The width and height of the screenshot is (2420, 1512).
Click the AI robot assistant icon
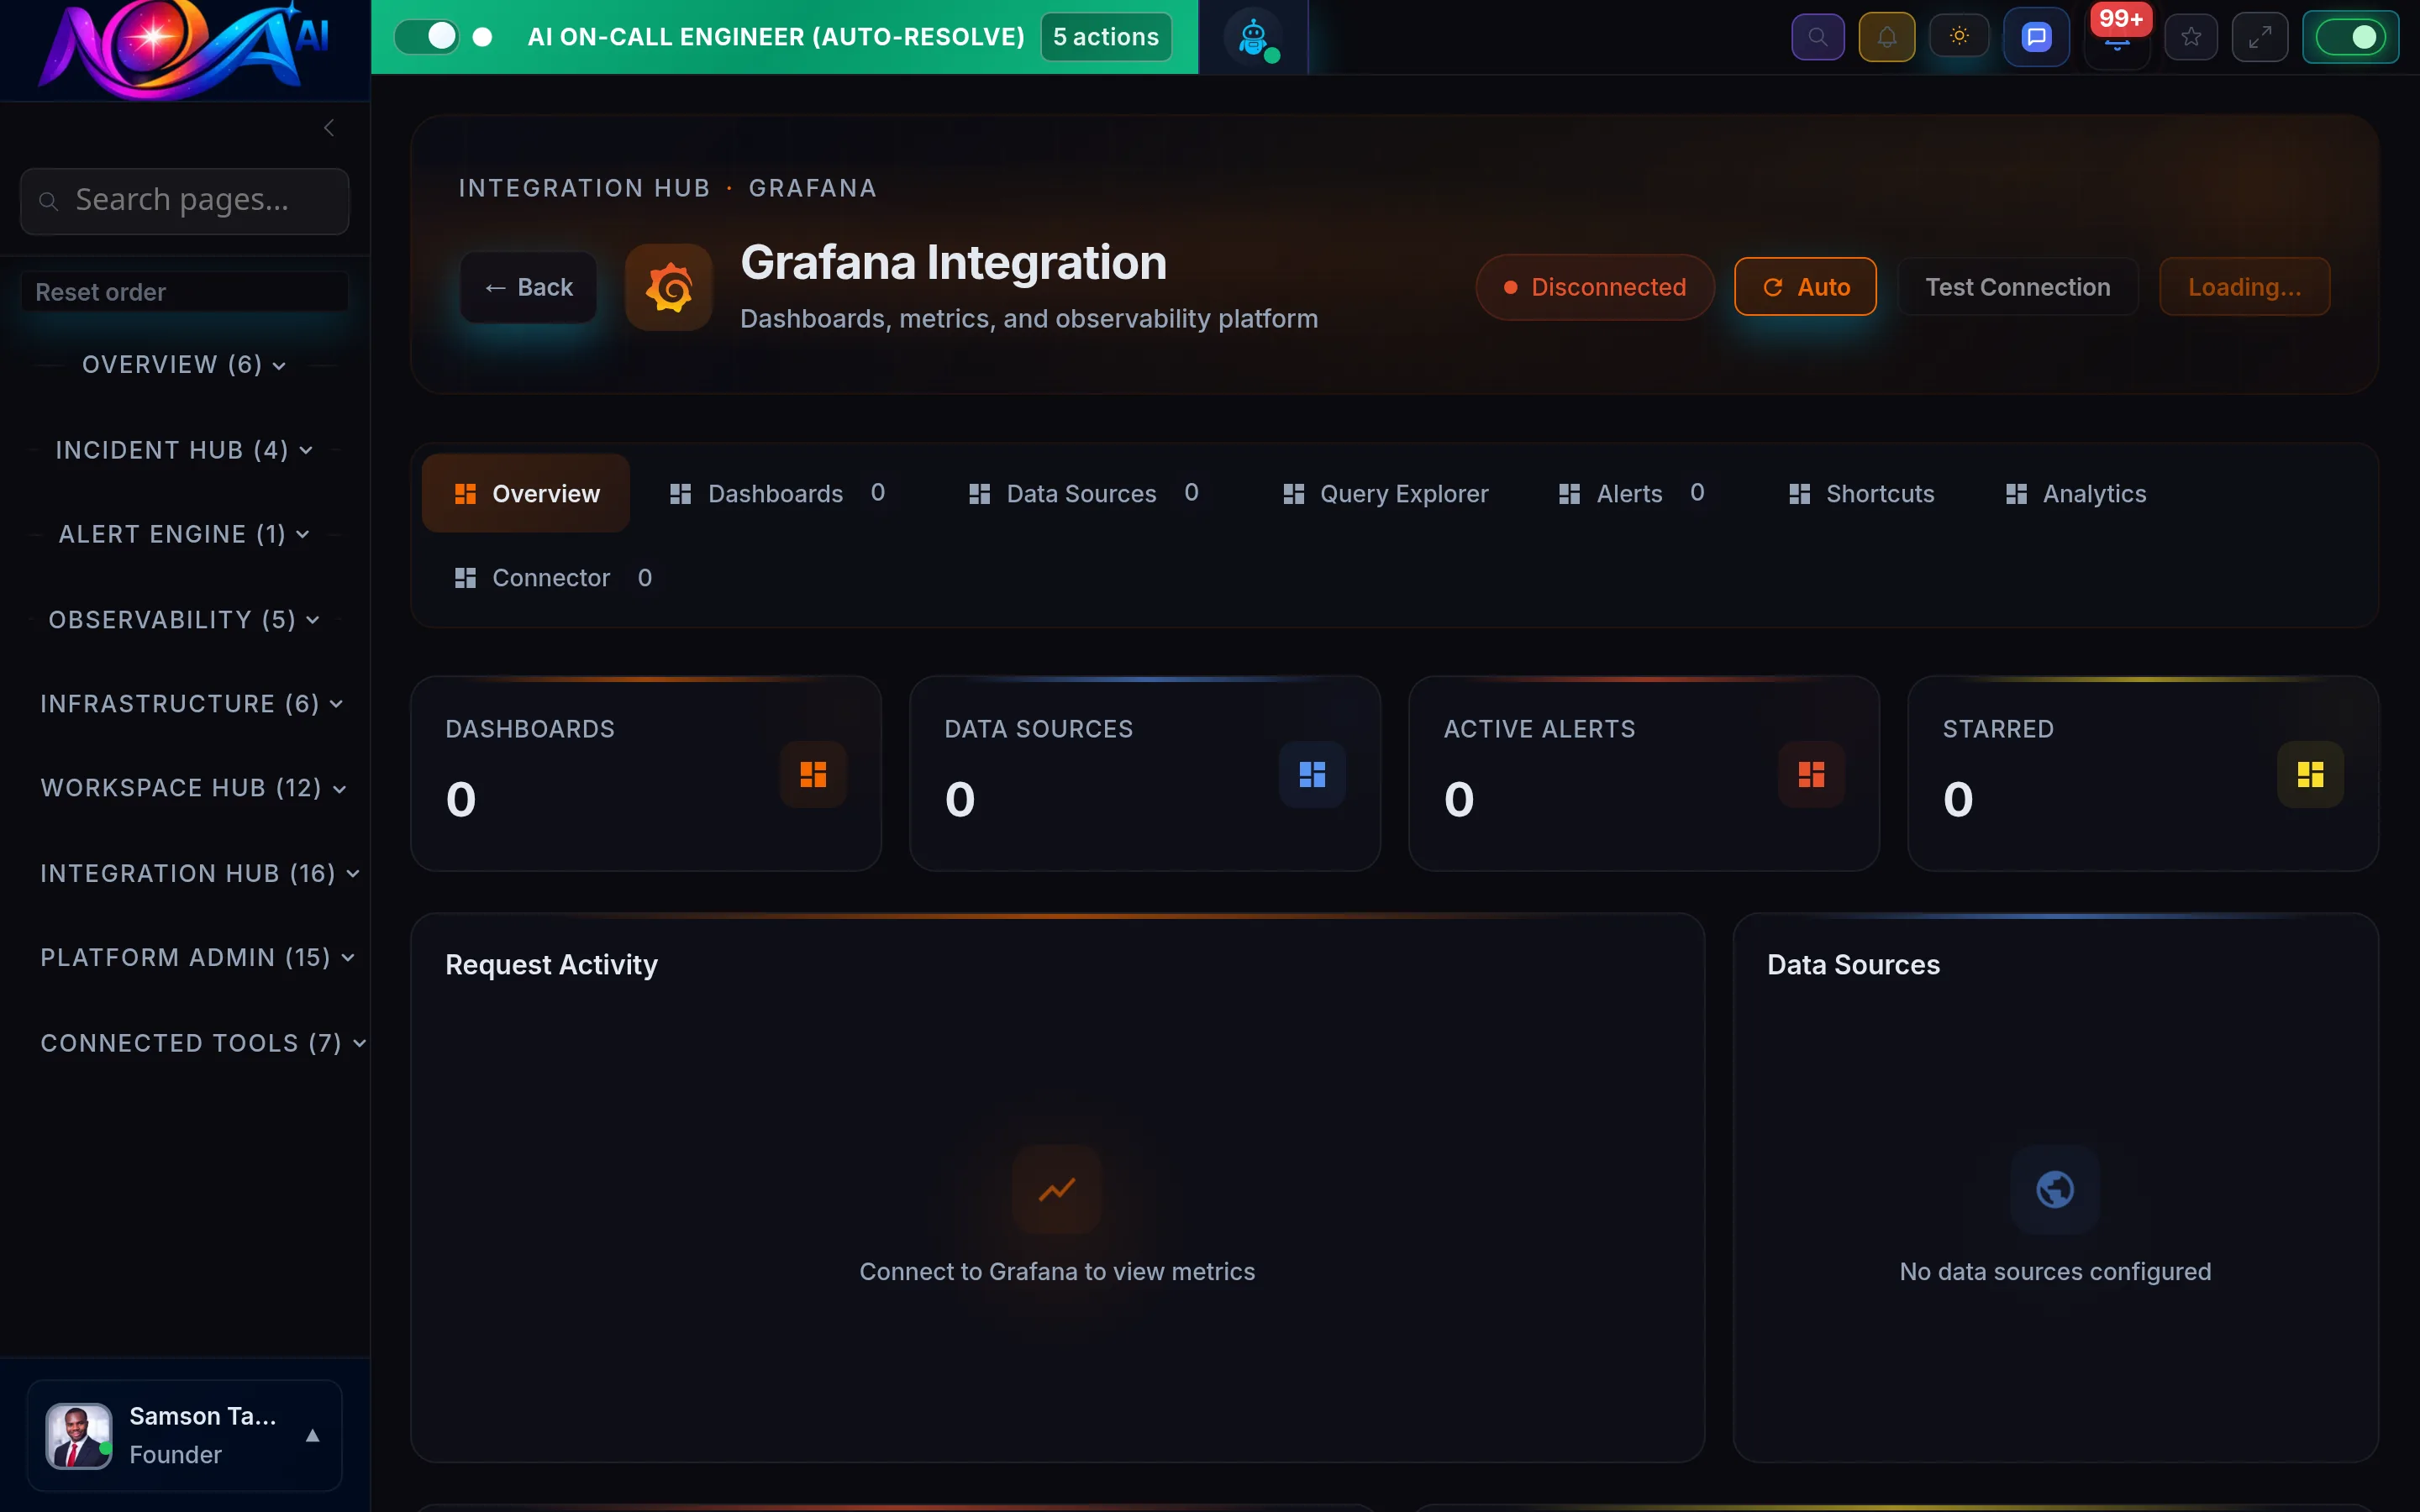click(1254, 37)
